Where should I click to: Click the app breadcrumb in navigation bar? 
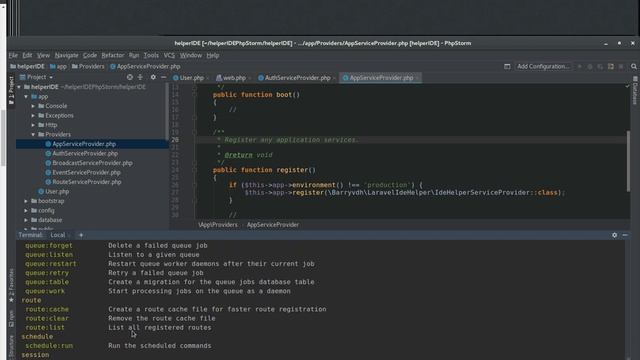[58, 66]
